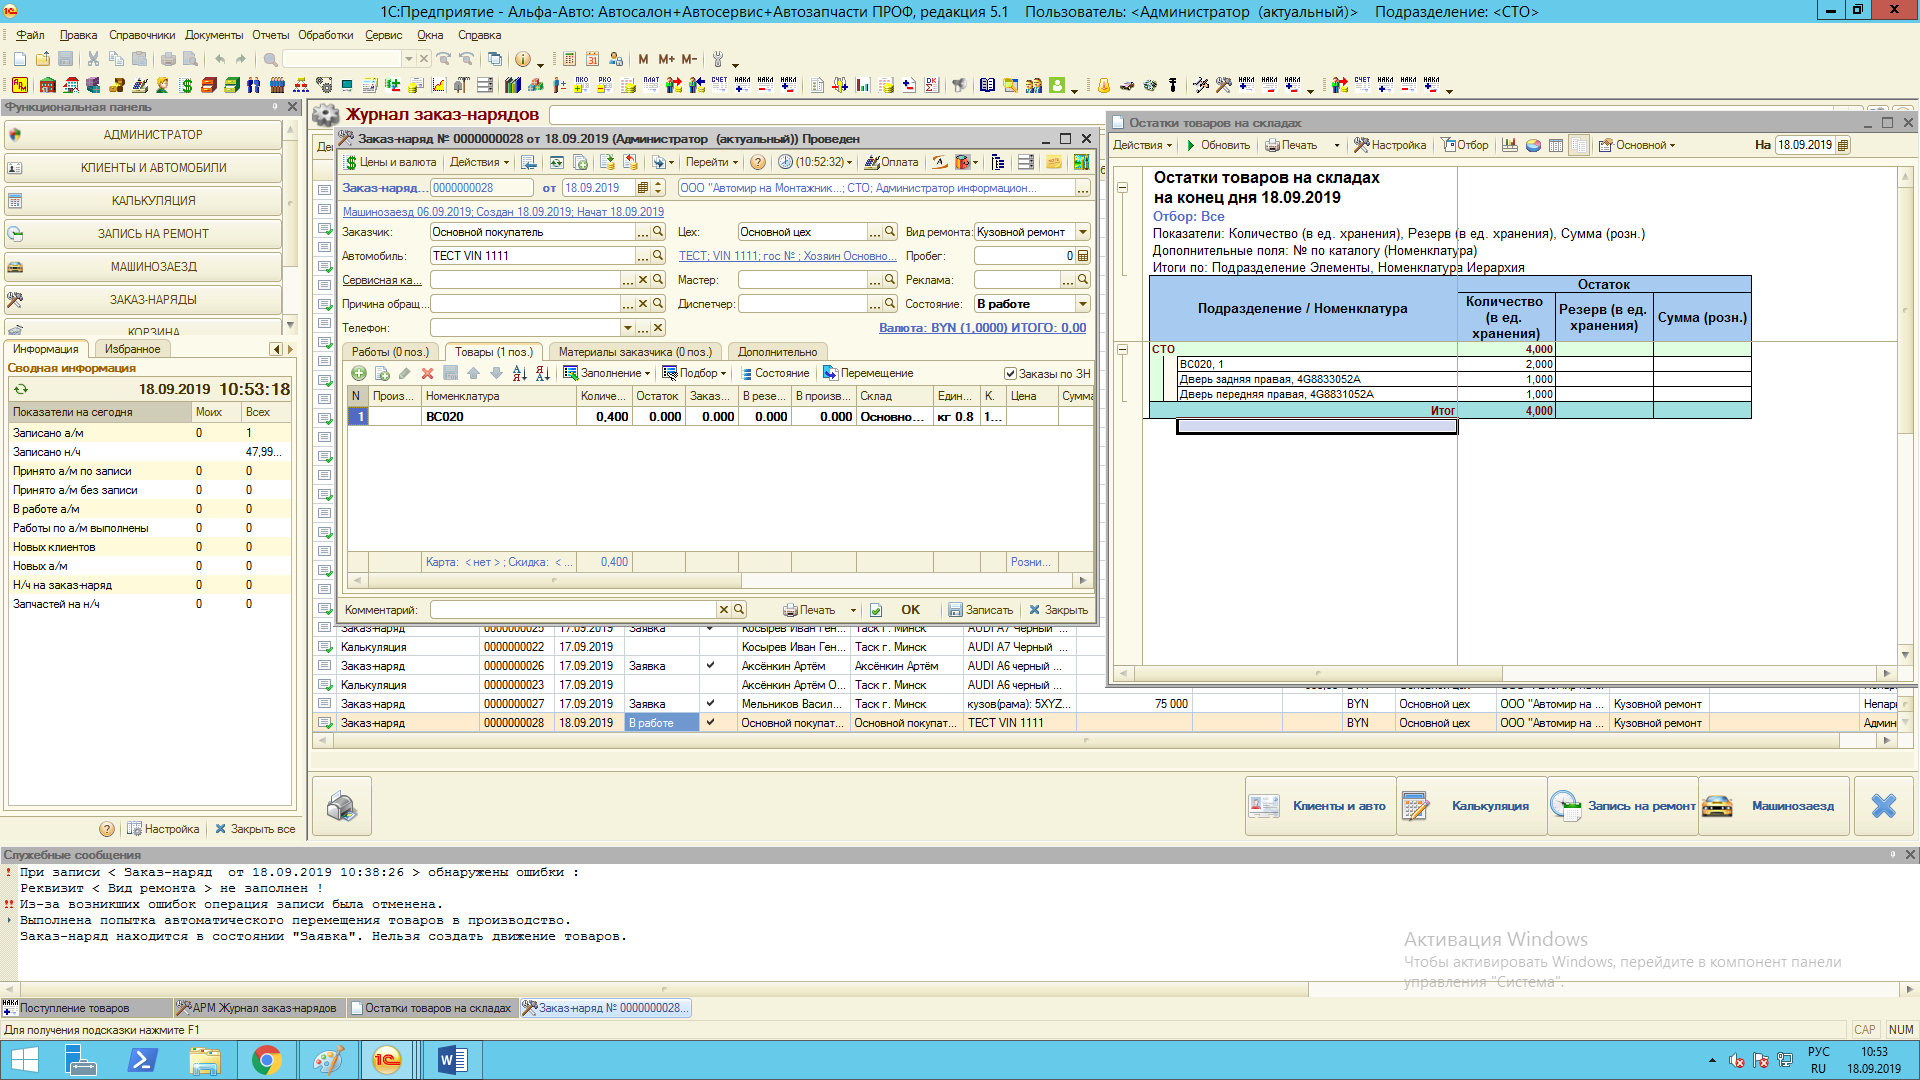Image resolution: width=1920 pixels, height=1080 pixels.
Task: Open Состояние dropdown showing В работе
Action: (x=1083, y=303)
